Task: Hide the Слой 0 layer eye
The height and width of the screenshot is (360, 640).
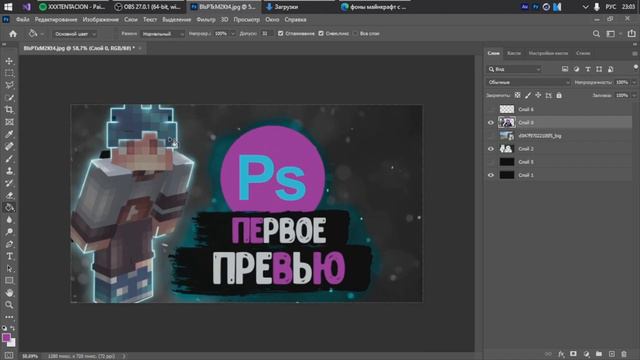Action: pos(491,122)
